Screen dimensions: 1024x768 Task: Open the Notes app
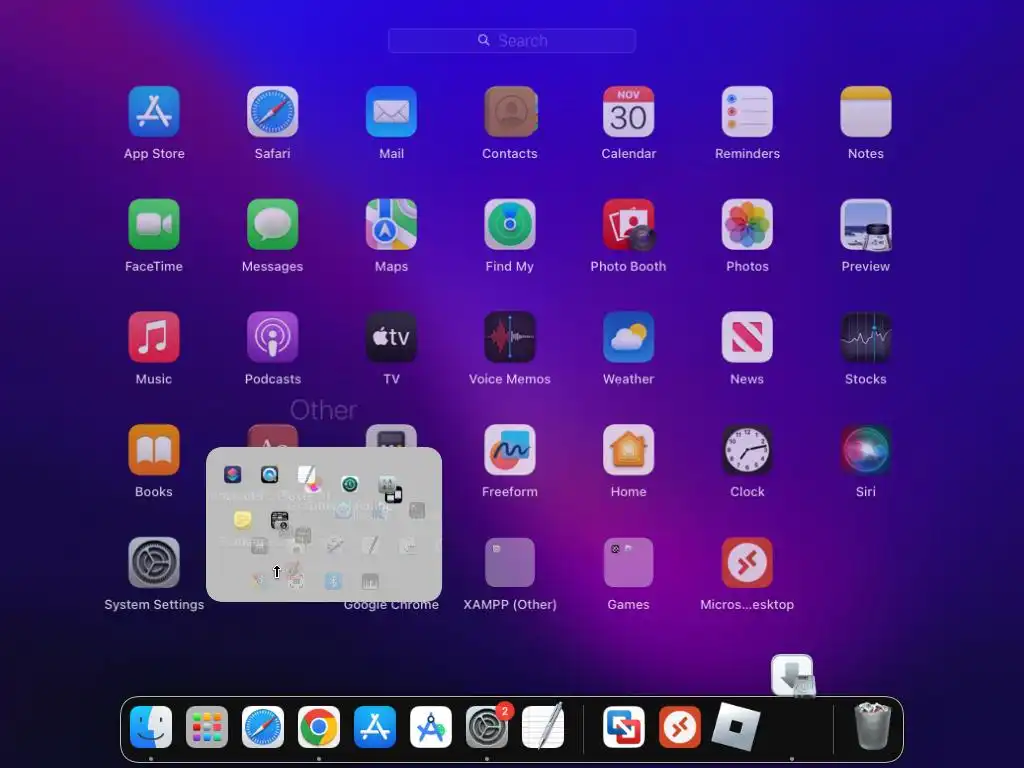866,112
